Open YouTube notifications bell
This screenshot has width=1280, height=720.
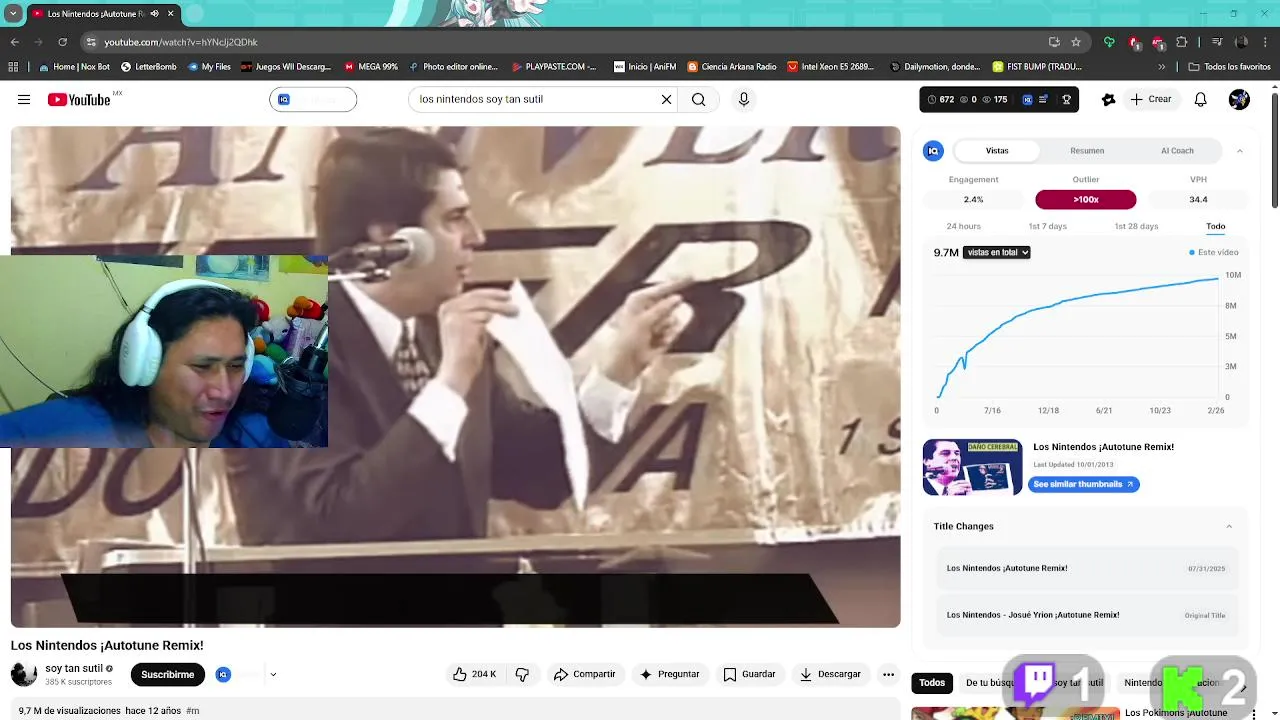tap(1200, 99)
